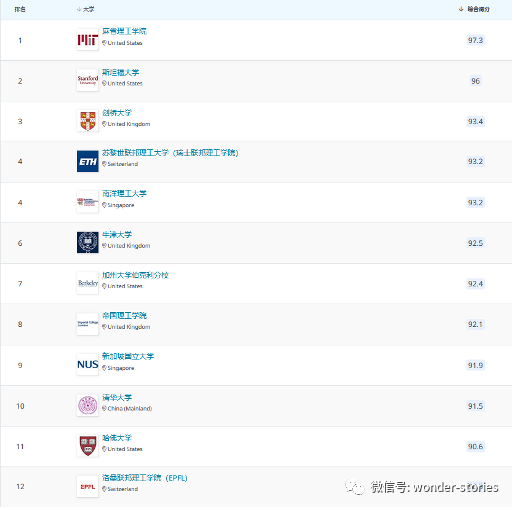
Task: Select the Oxford dark blue crest
Action: [87, 242]
